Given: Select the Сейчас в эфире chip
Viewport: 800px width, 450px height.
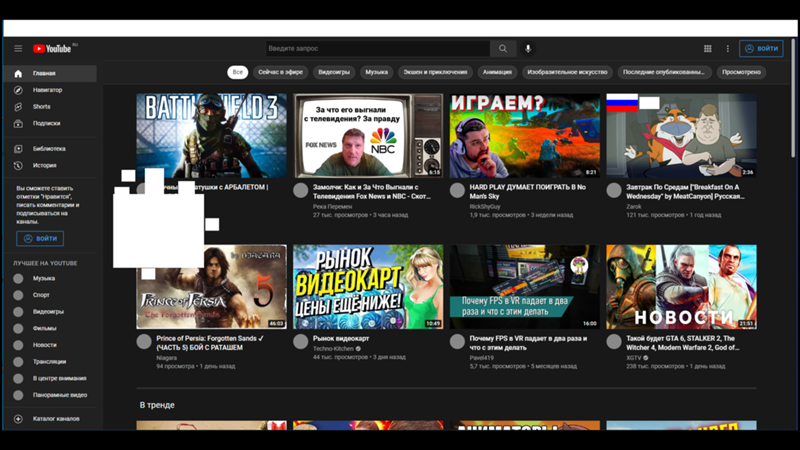Looking at the screenshot, I should tap(281, 72).
